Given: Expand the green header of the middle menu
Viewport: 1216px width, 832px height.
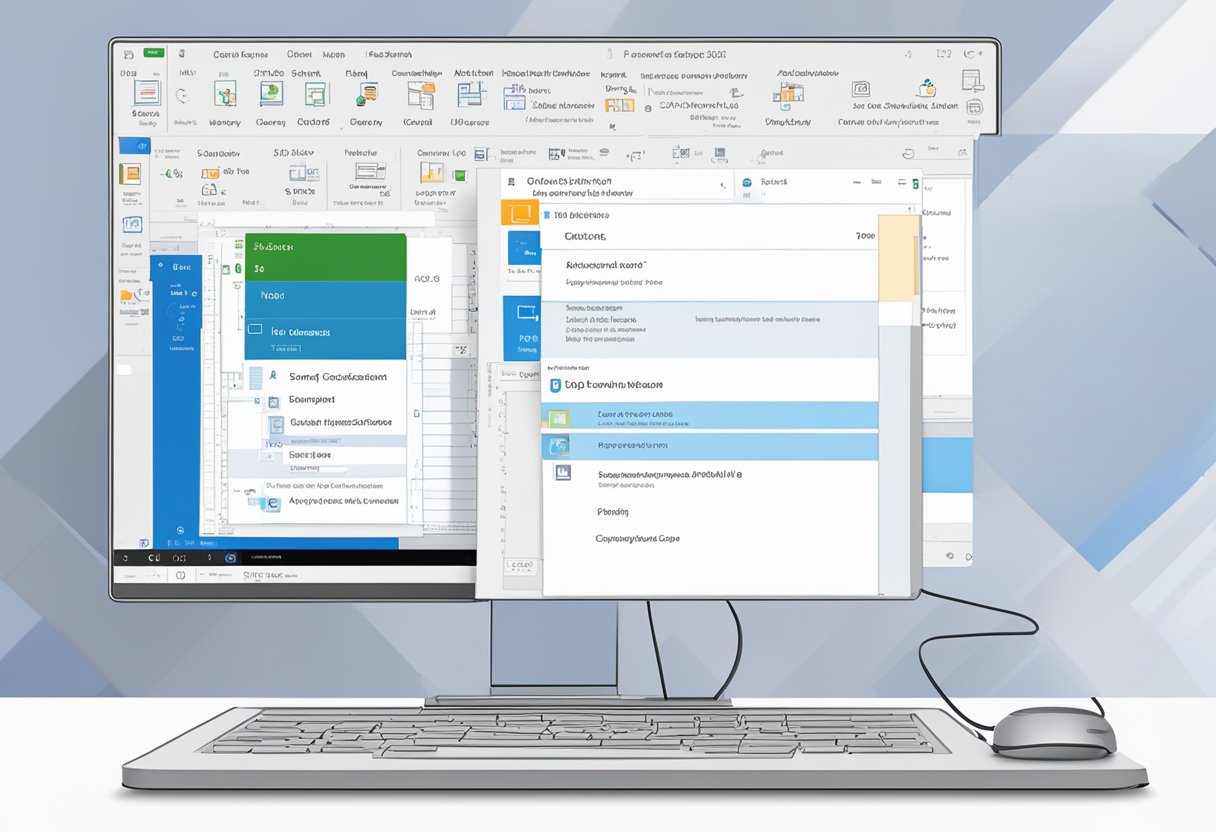Looking at the screenshot, I should click(325, 246).
